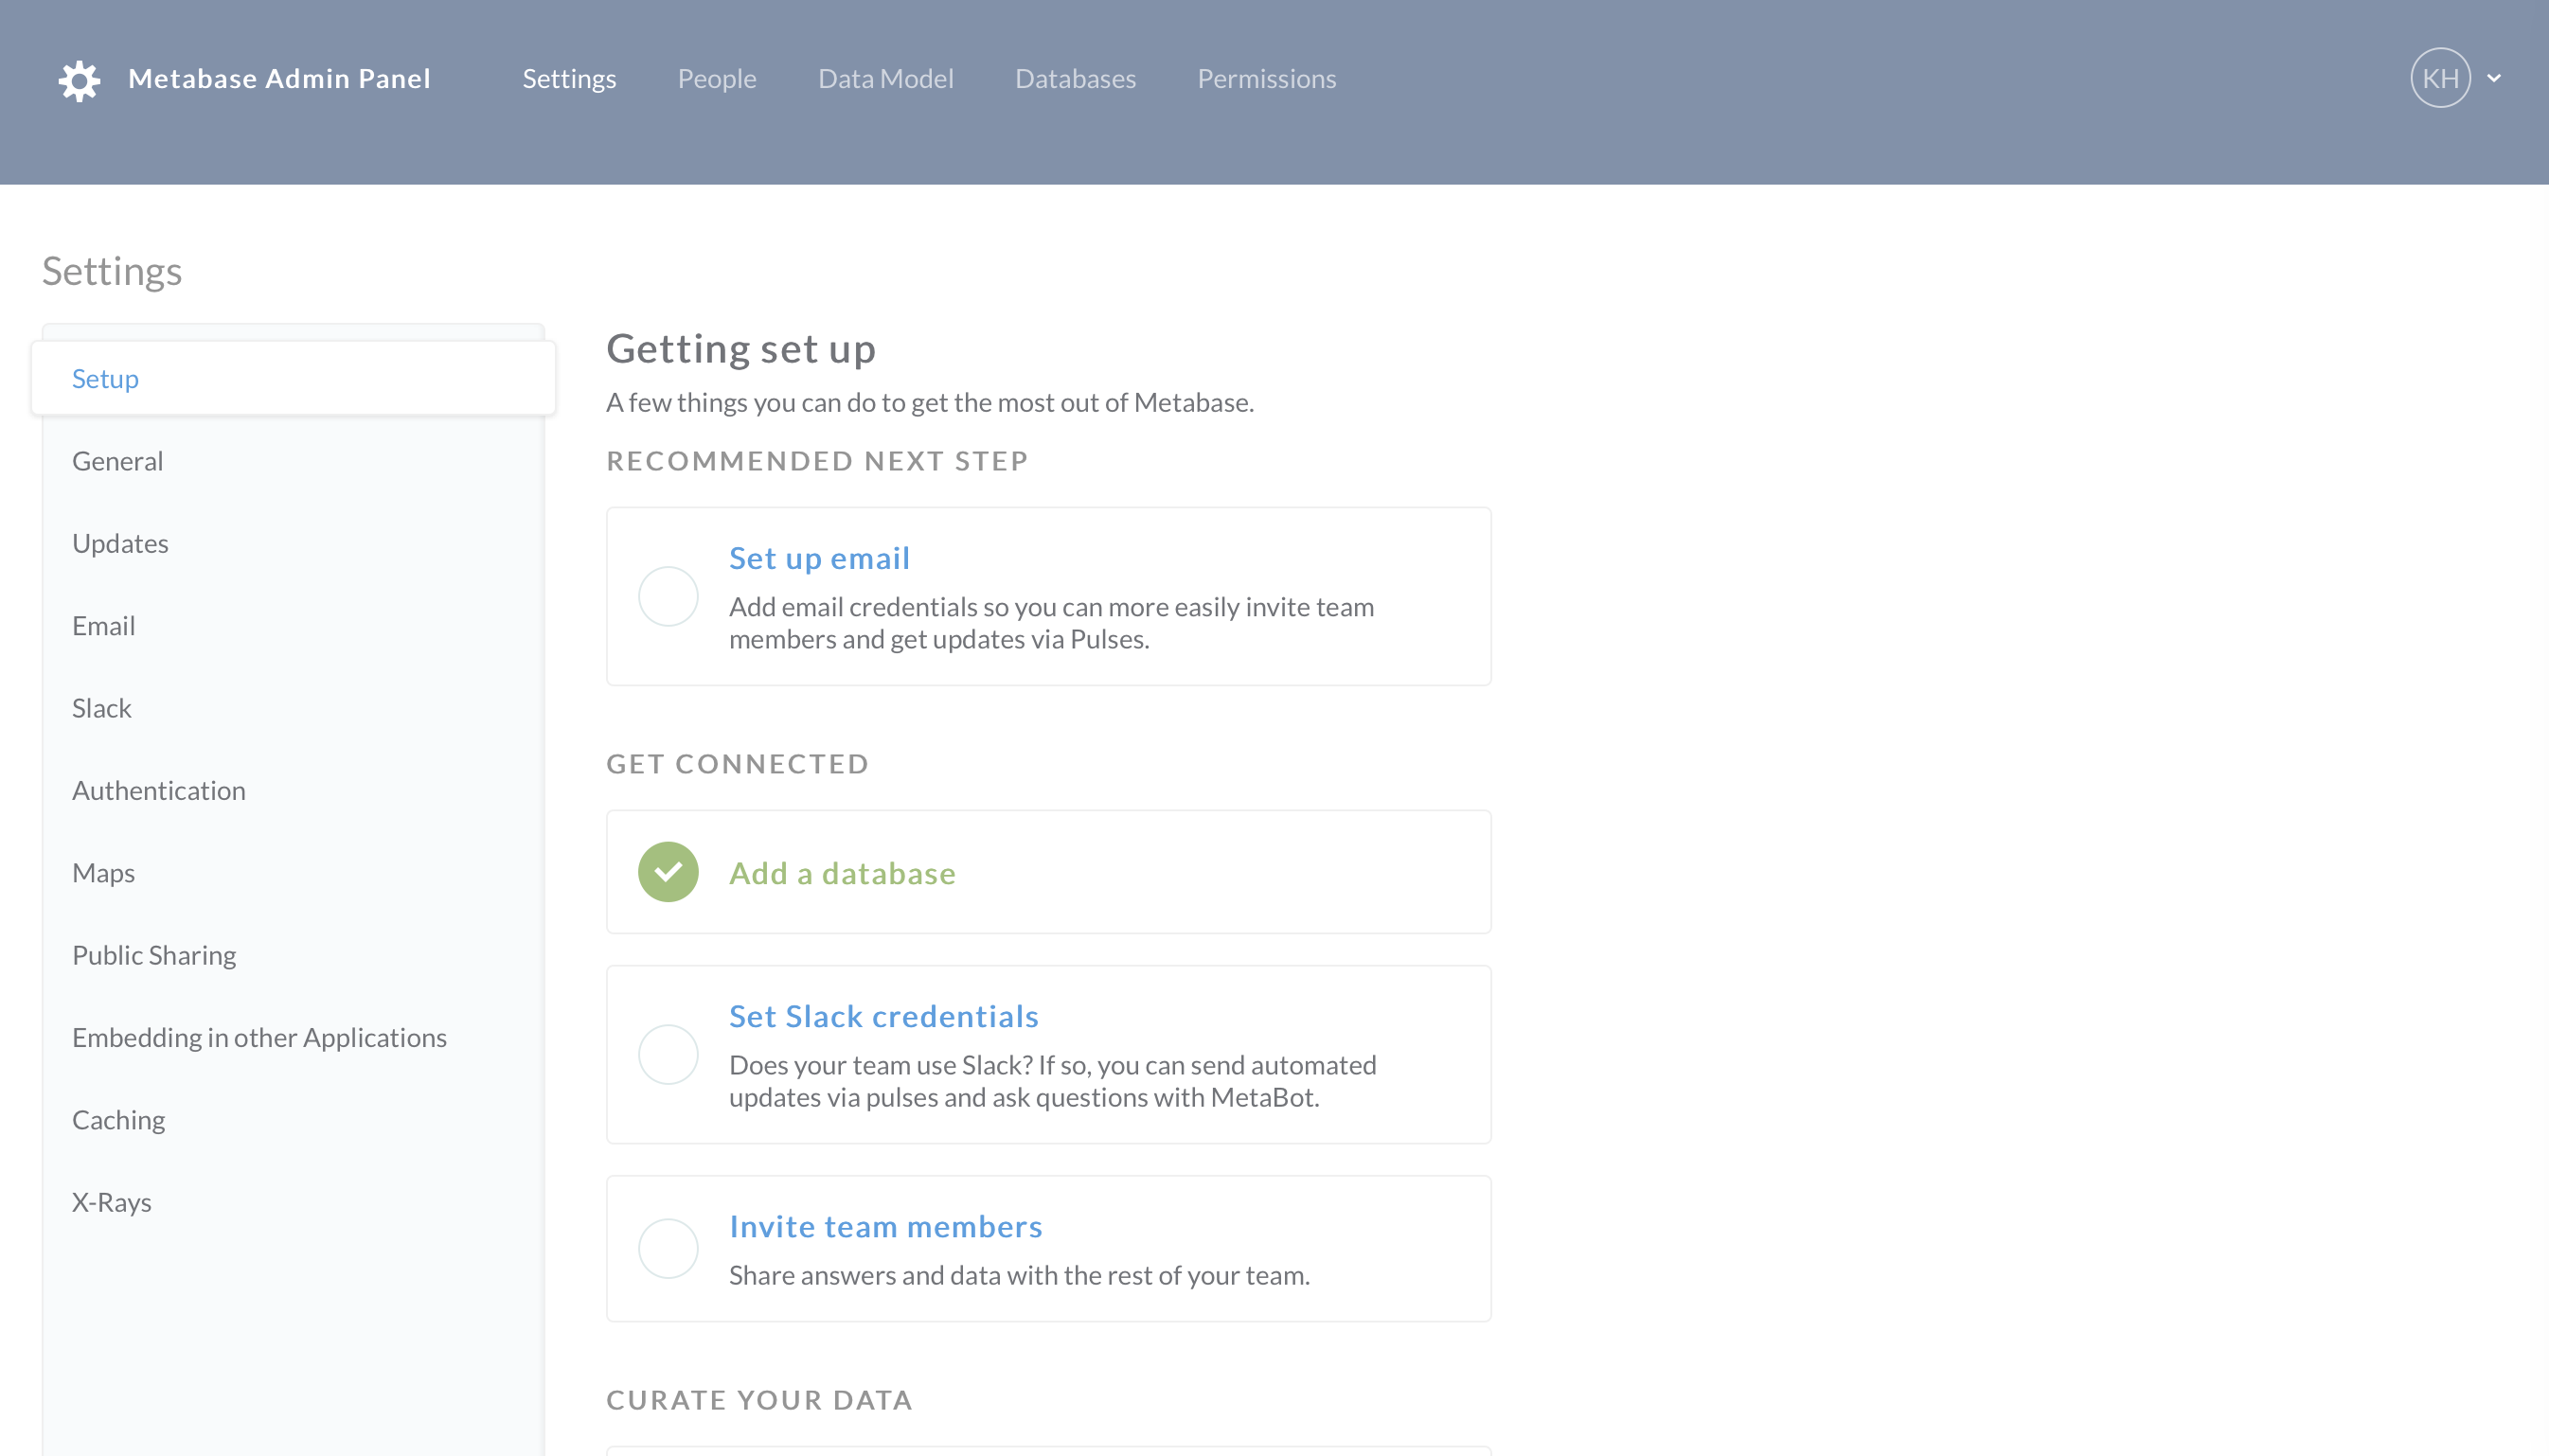
Task: Expand the account dropdown chevron
Action: click(x=2494, y=78)
